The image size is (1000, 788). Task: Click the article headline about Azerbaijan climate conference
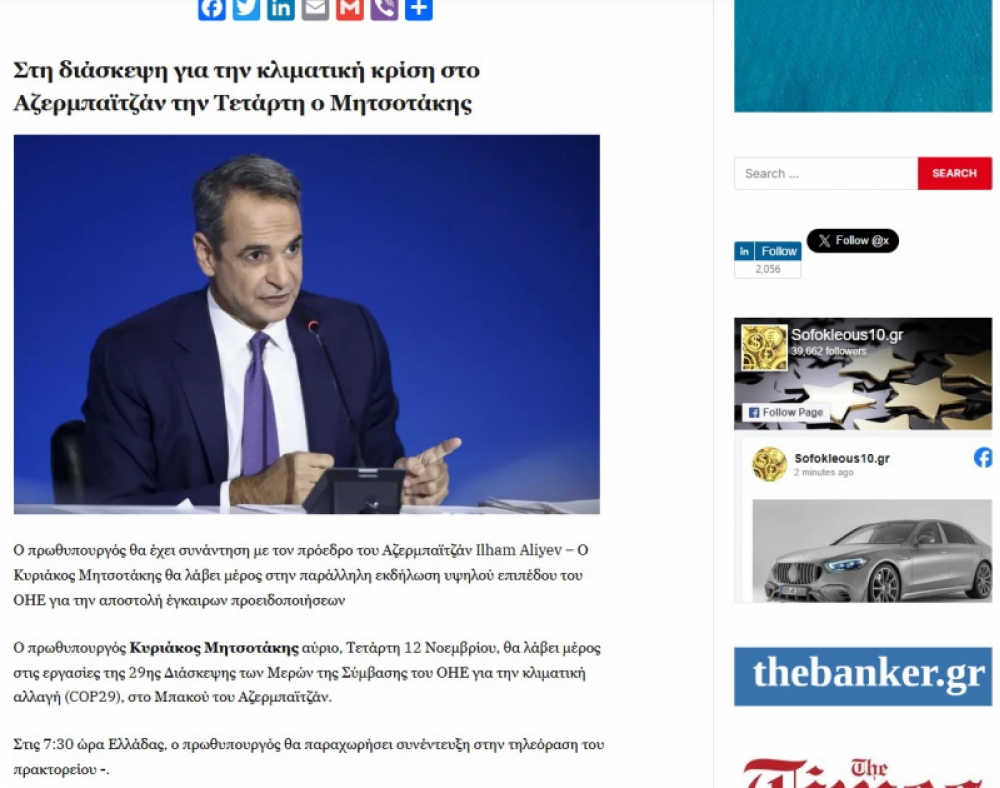[x=246, y=86]
